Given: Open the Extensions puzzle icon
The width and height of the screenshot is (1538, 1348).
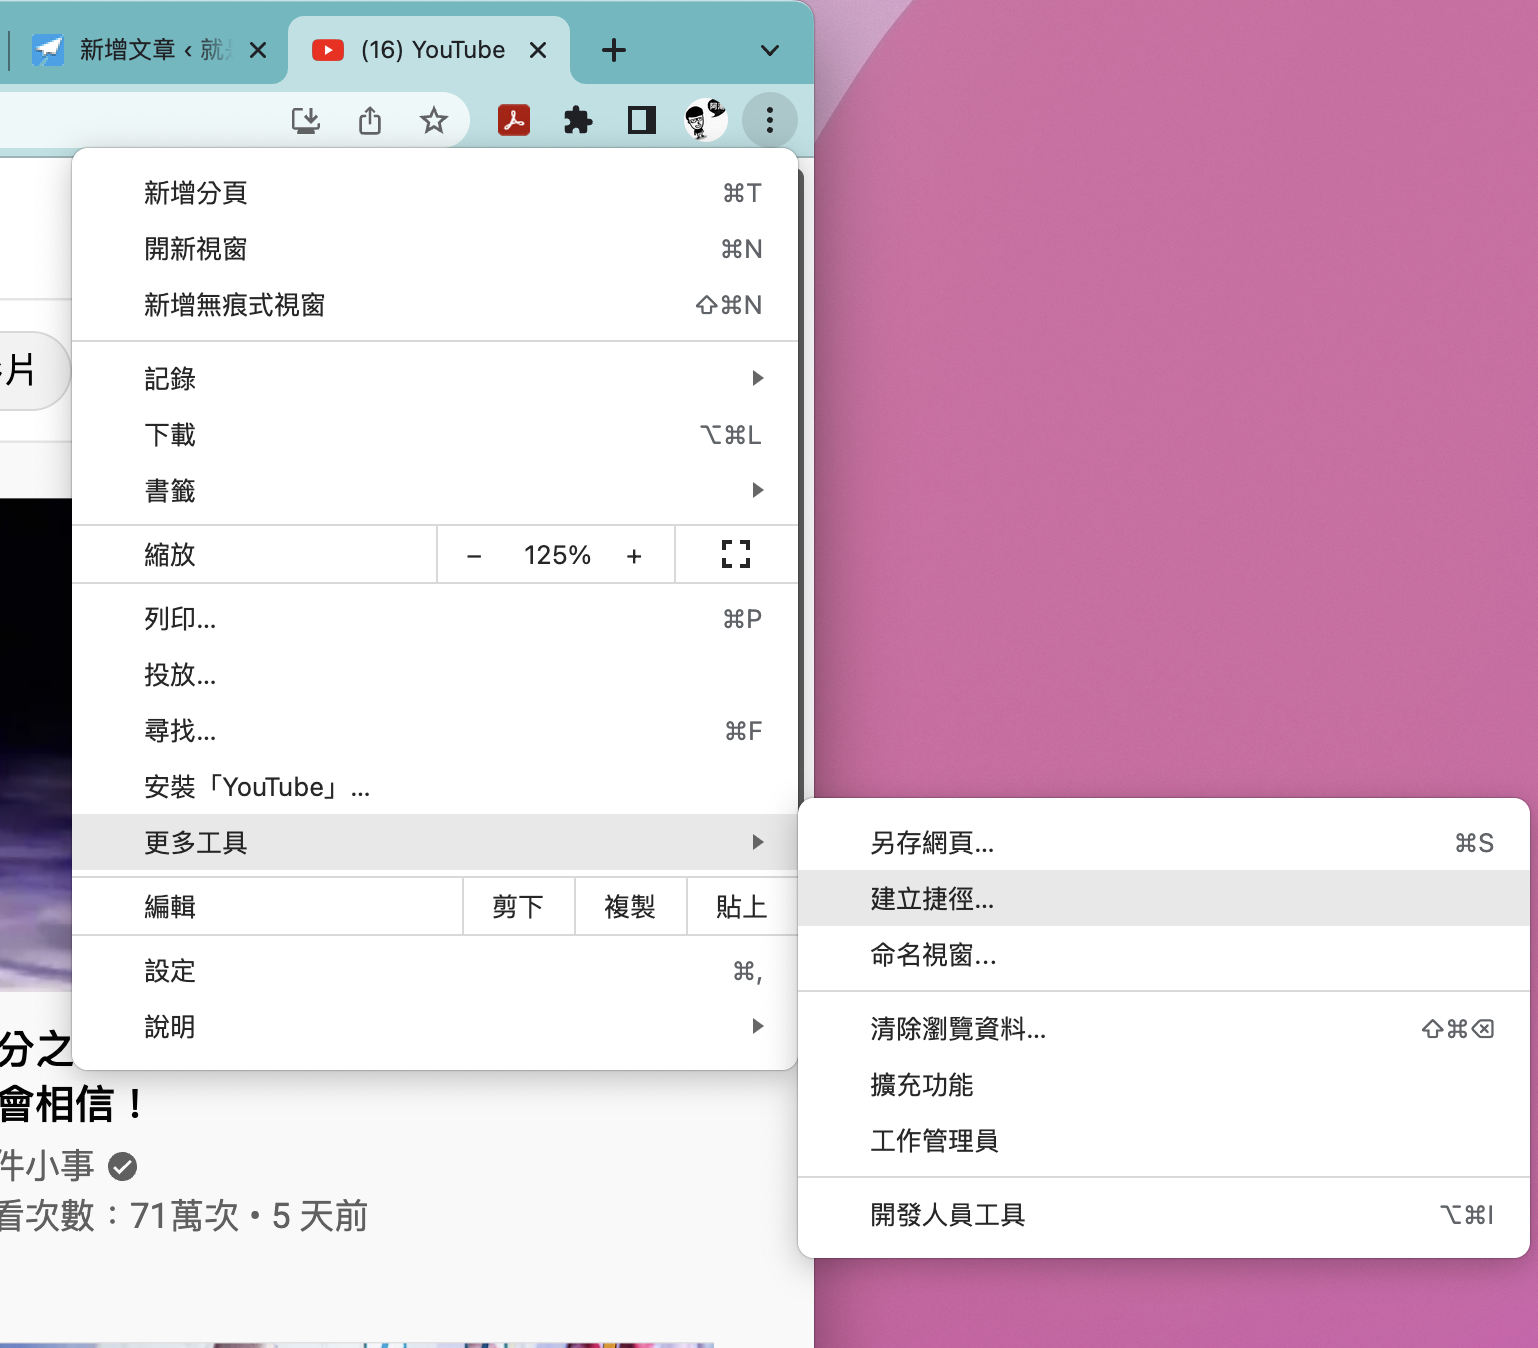Looking at the screenshot, I should 578,121.
